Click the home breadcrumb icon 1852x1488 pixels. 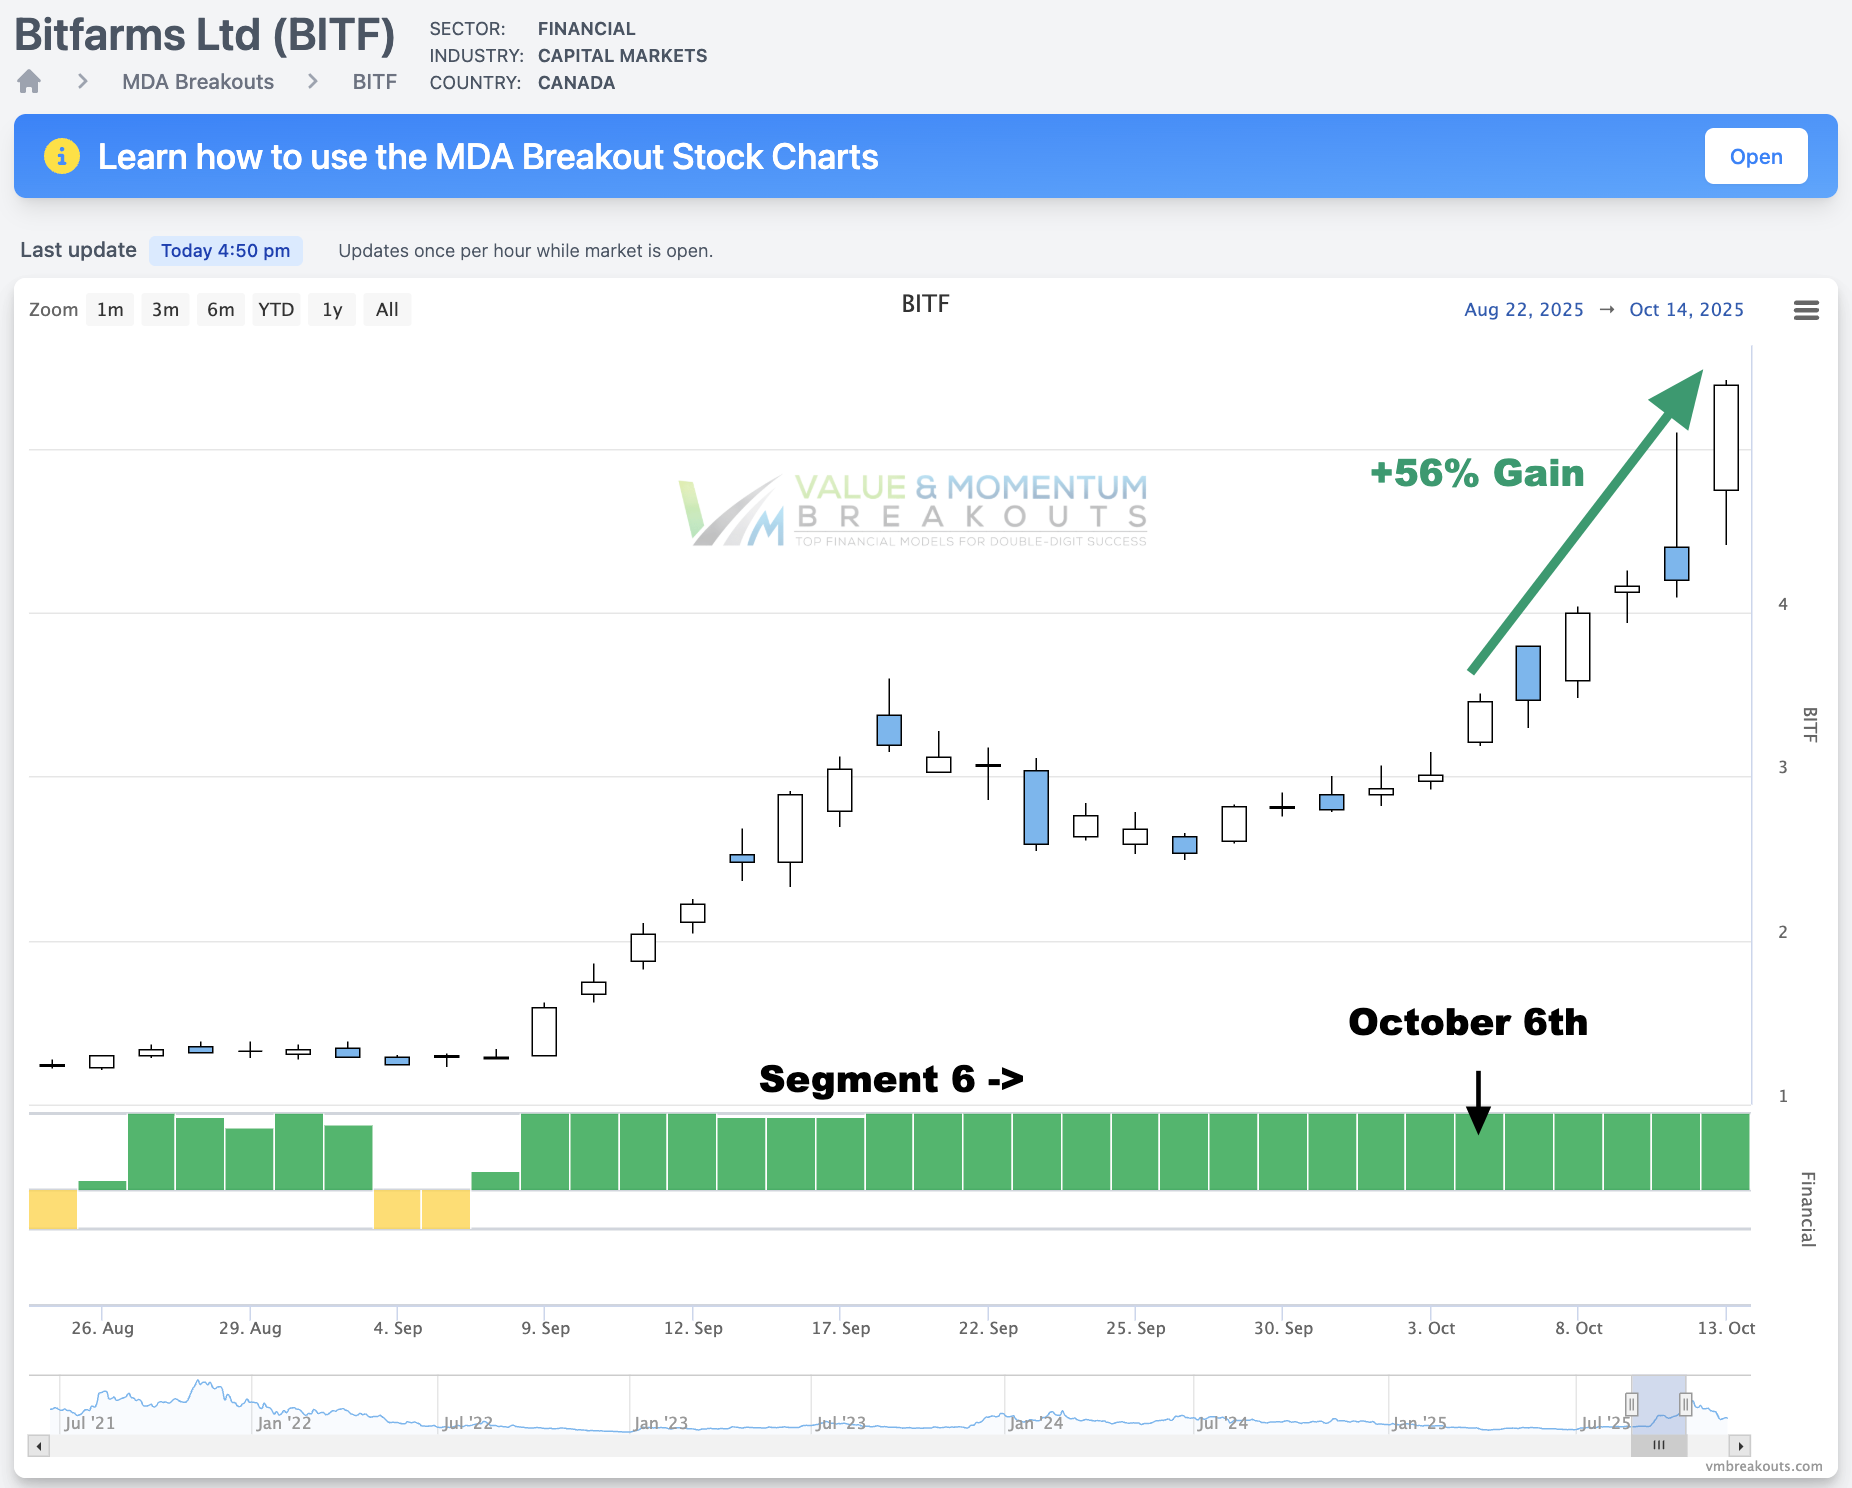28,81
